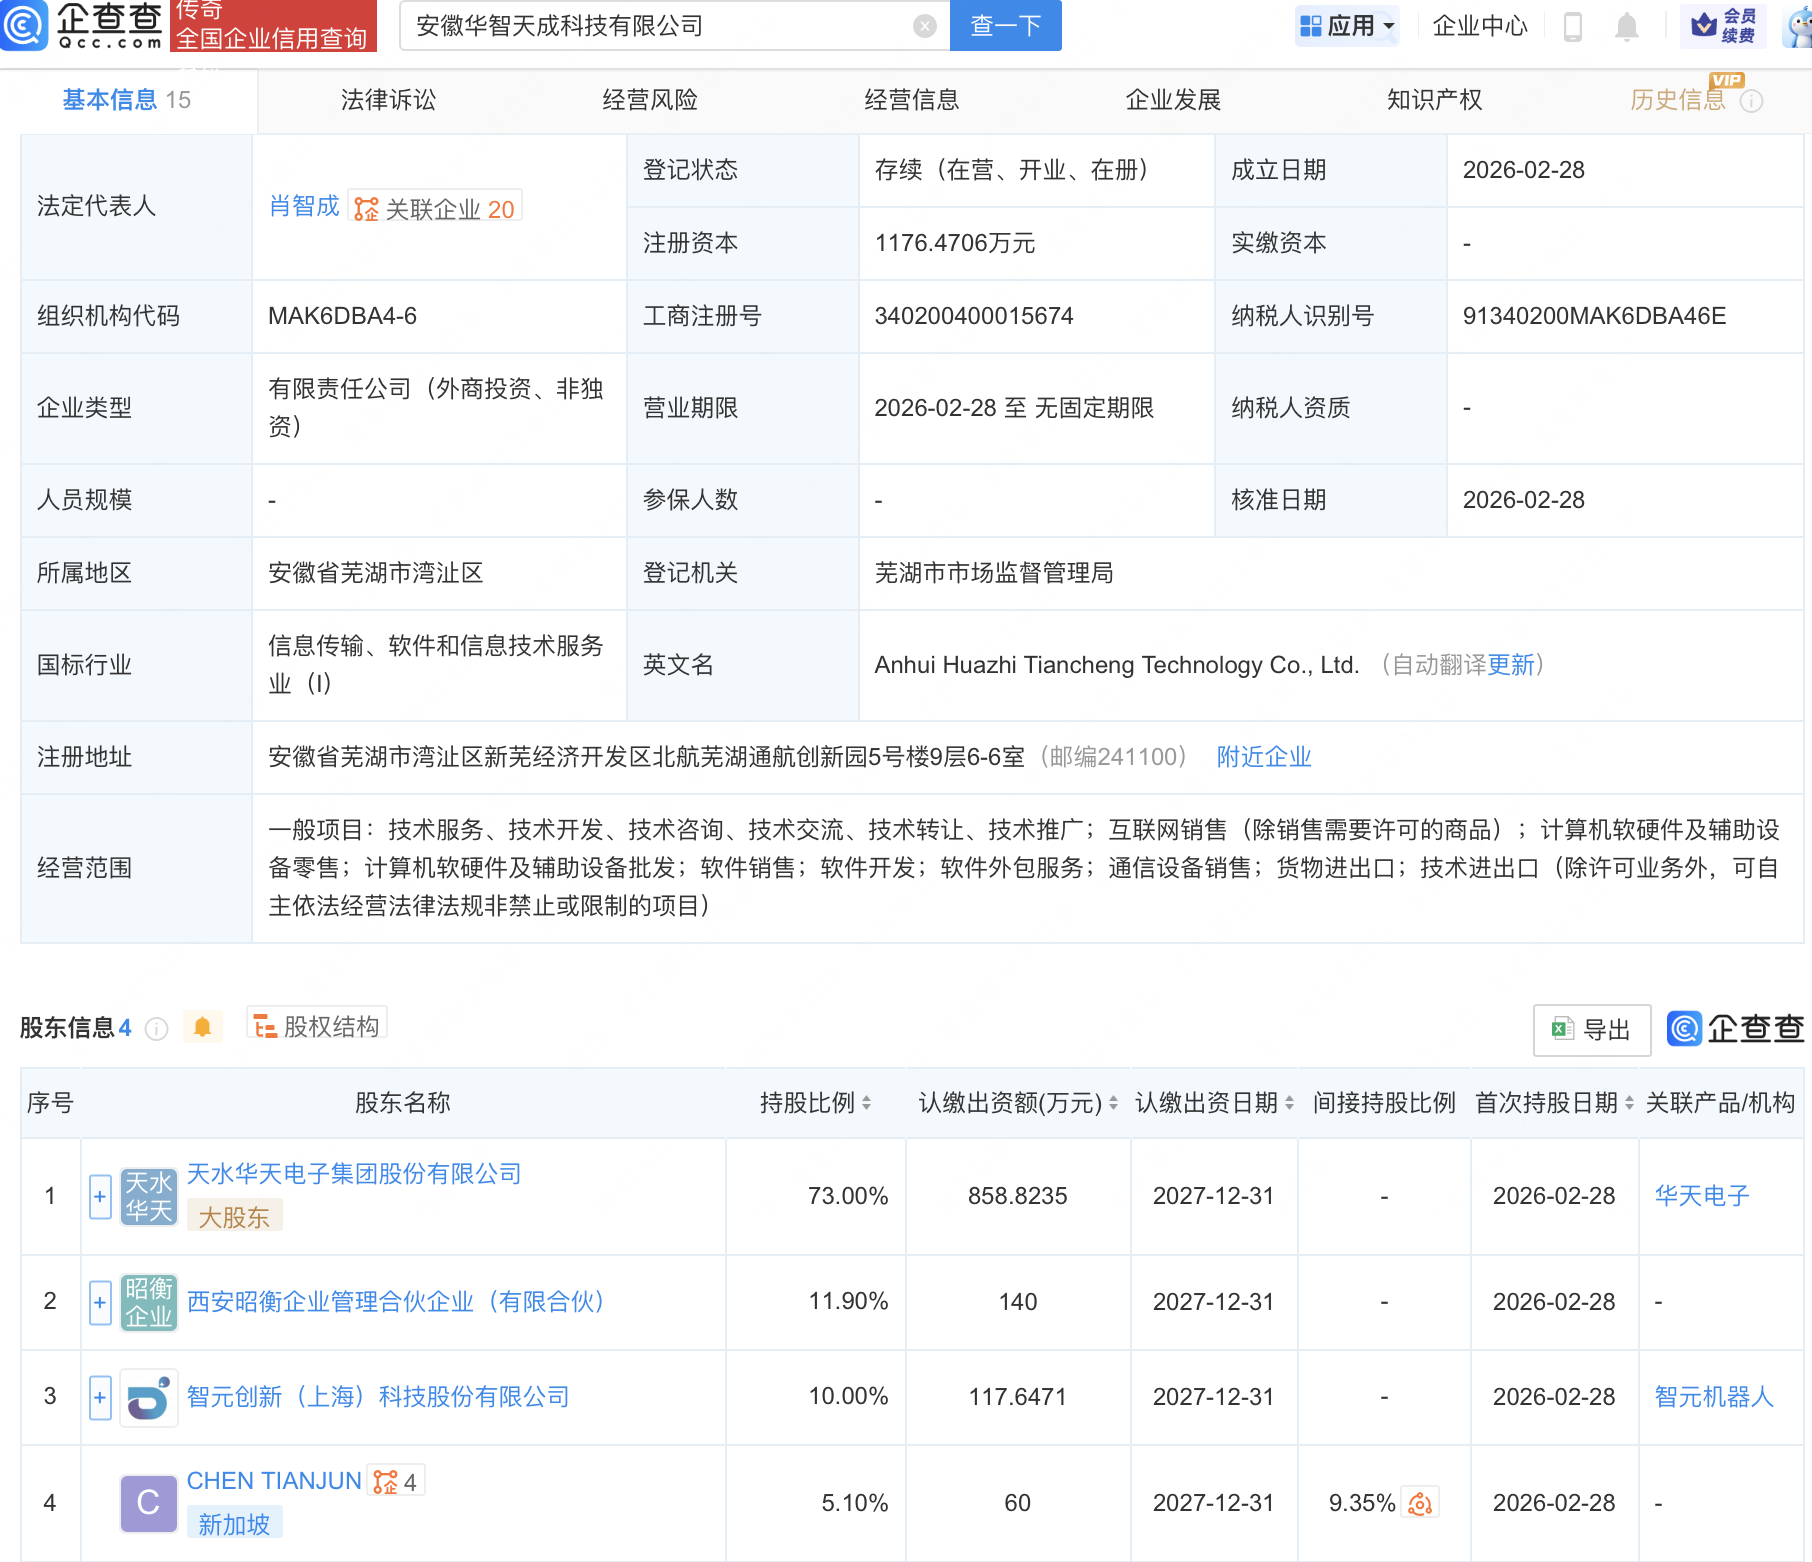Open the mobile phone app icon

[1572, 26]
